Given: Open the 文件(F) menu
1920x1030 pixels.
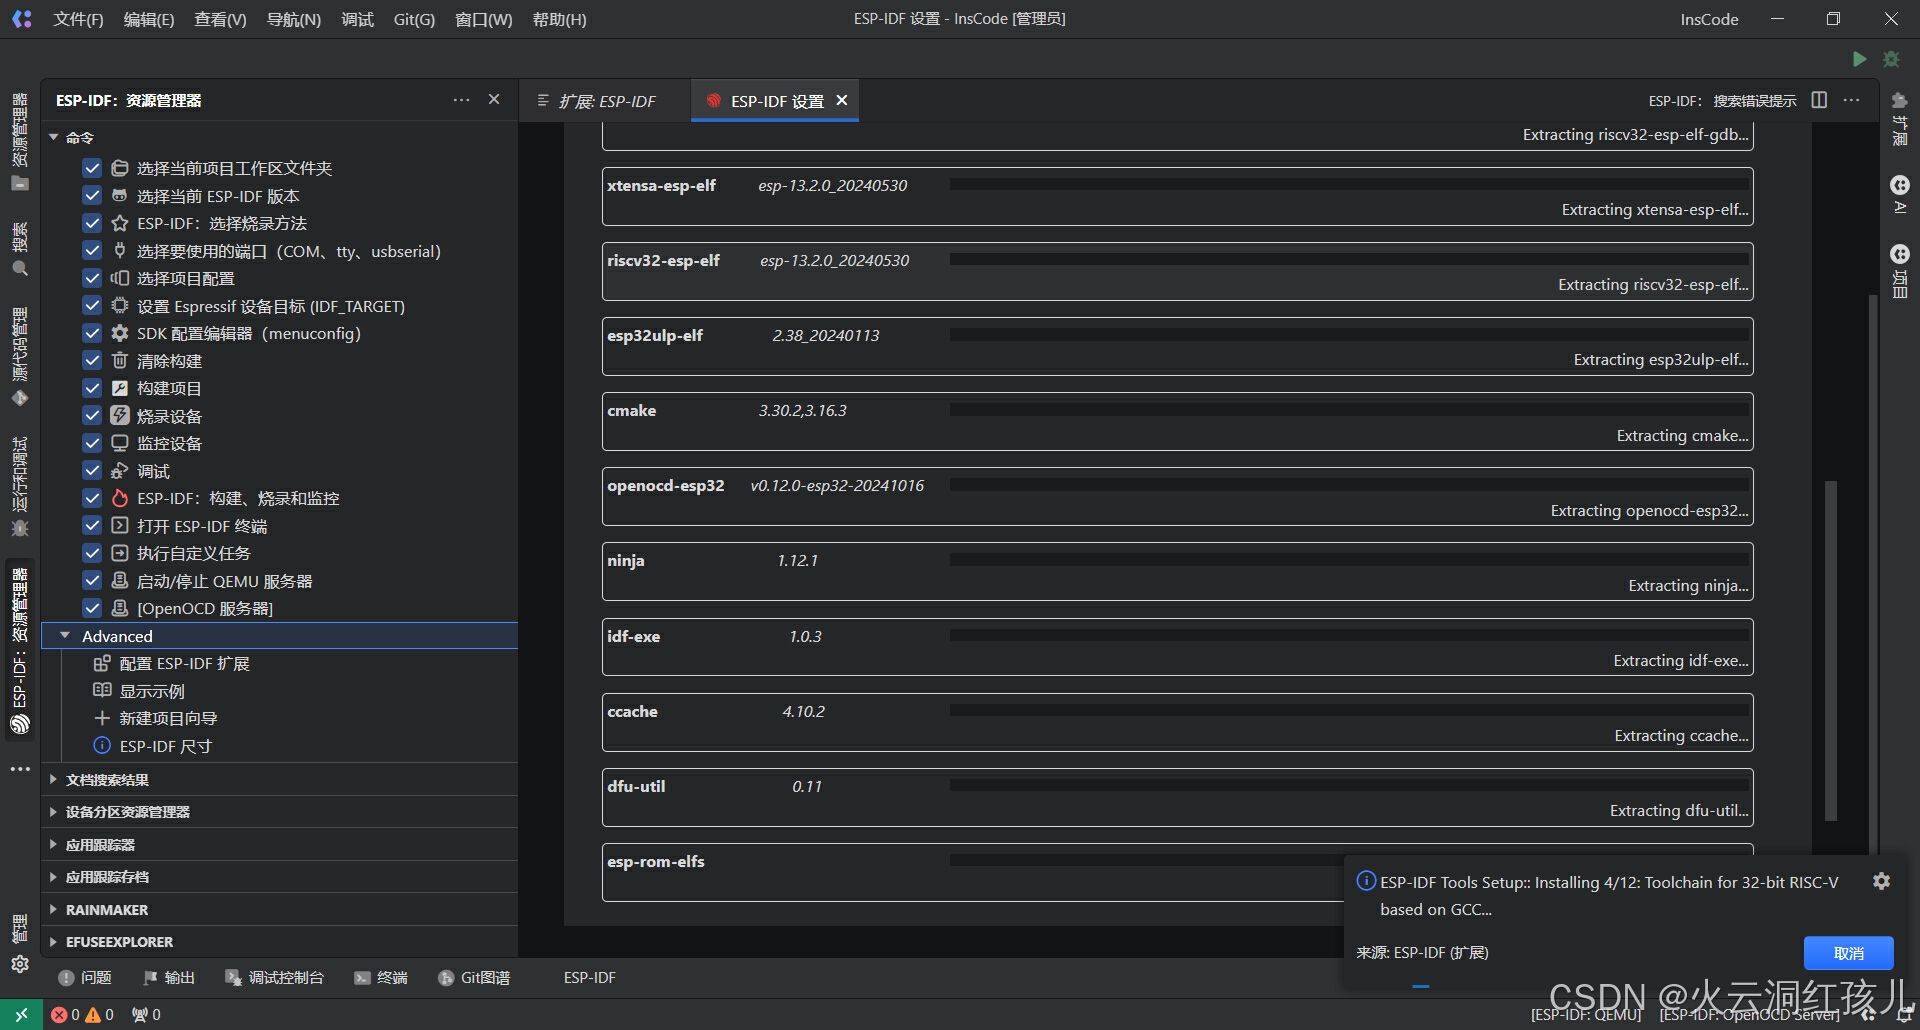Looking at the screenshot, I should point(78,19).
